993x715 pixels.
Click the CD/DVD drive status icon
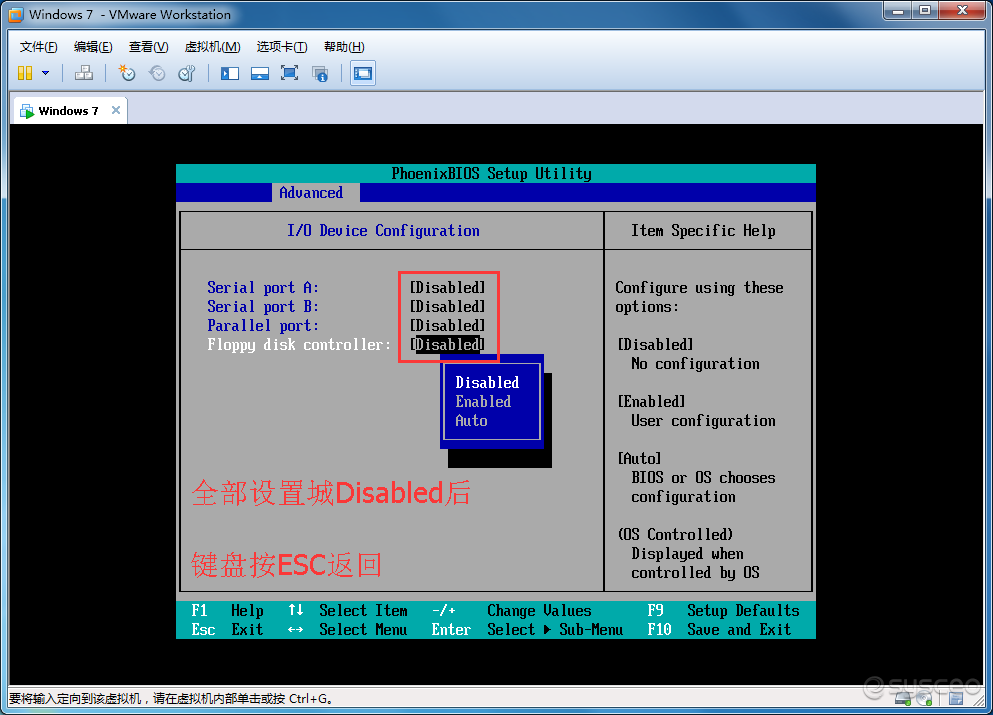click(923, 698)
